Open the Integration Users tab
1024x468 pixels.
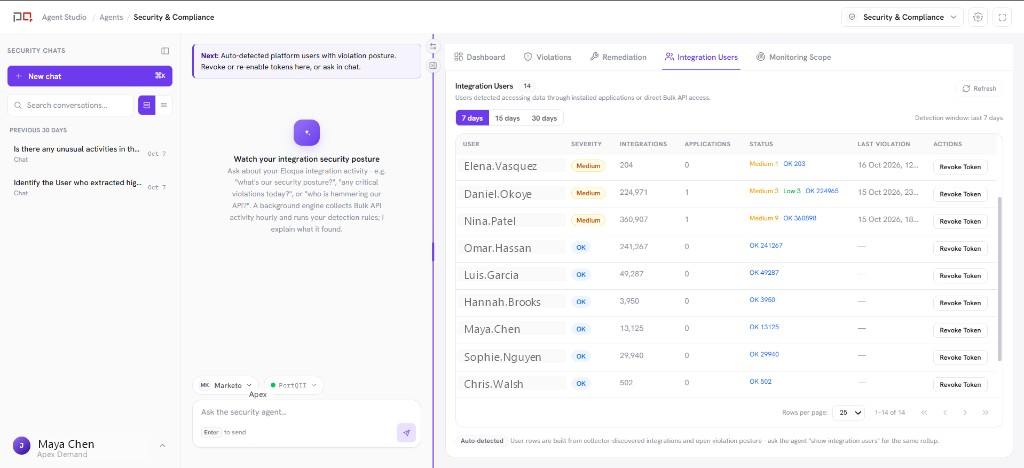[x=701, y=57]
